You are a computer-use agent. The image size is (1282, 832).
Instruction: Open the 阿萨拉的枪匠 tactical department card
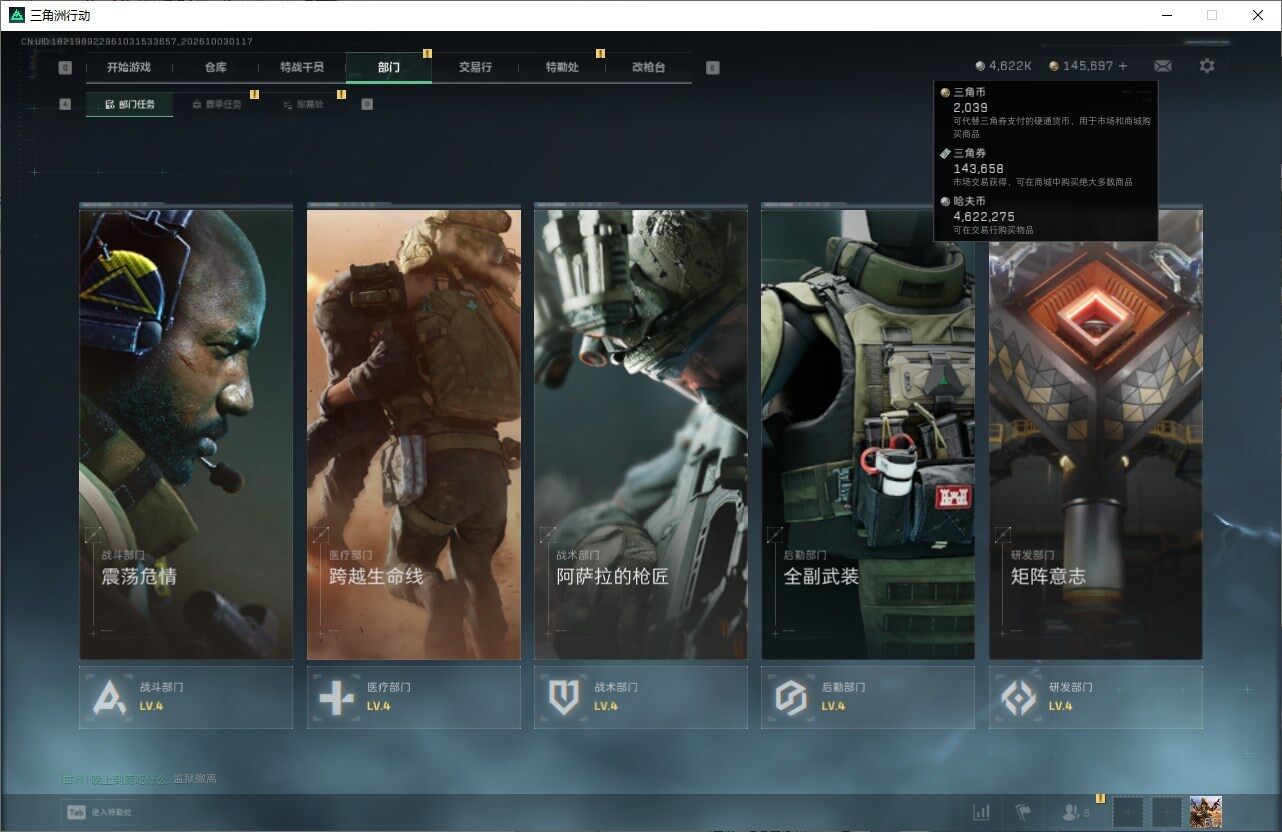click(x=641, y=432)
